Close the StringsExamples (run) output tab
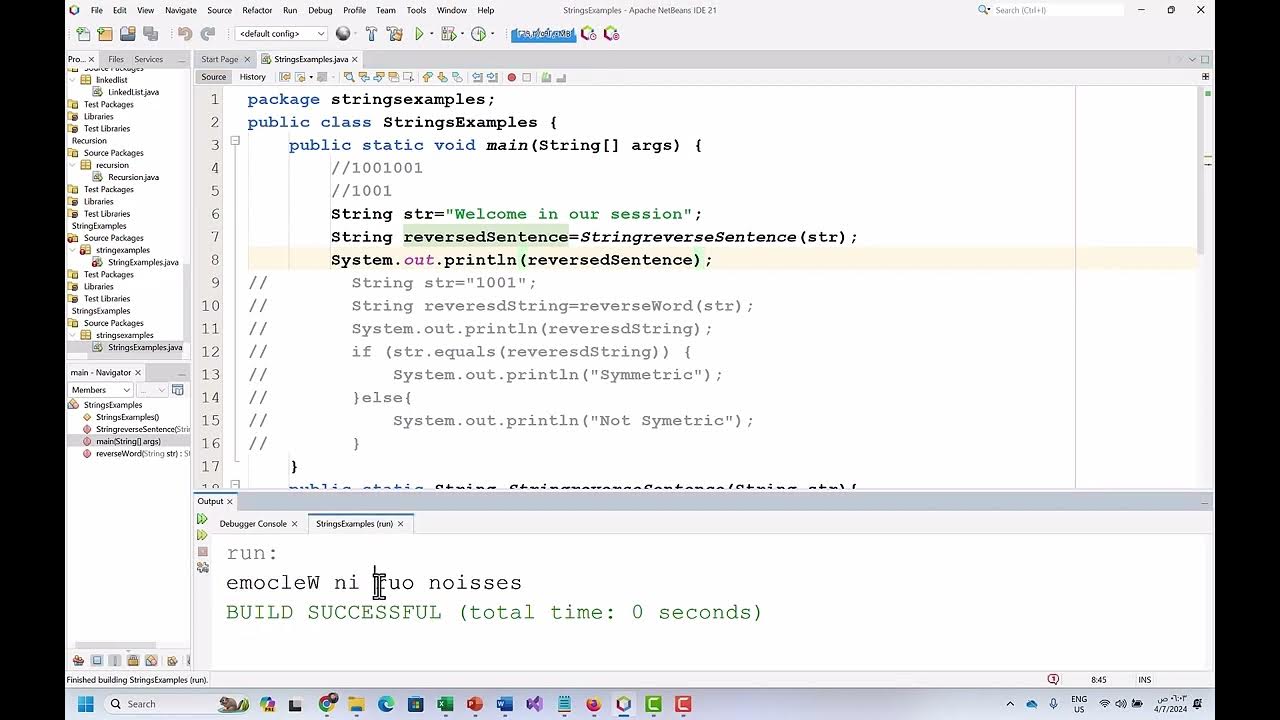Image resolution: width=1280 pixels, height=720 pixels. (x=400, y=524)
